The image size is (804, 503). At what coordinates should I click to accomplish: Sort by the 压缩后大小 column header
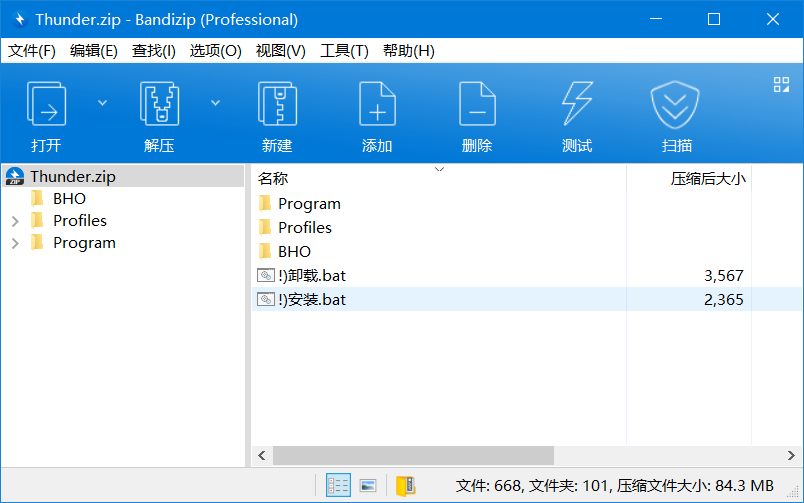pos(707,179)
